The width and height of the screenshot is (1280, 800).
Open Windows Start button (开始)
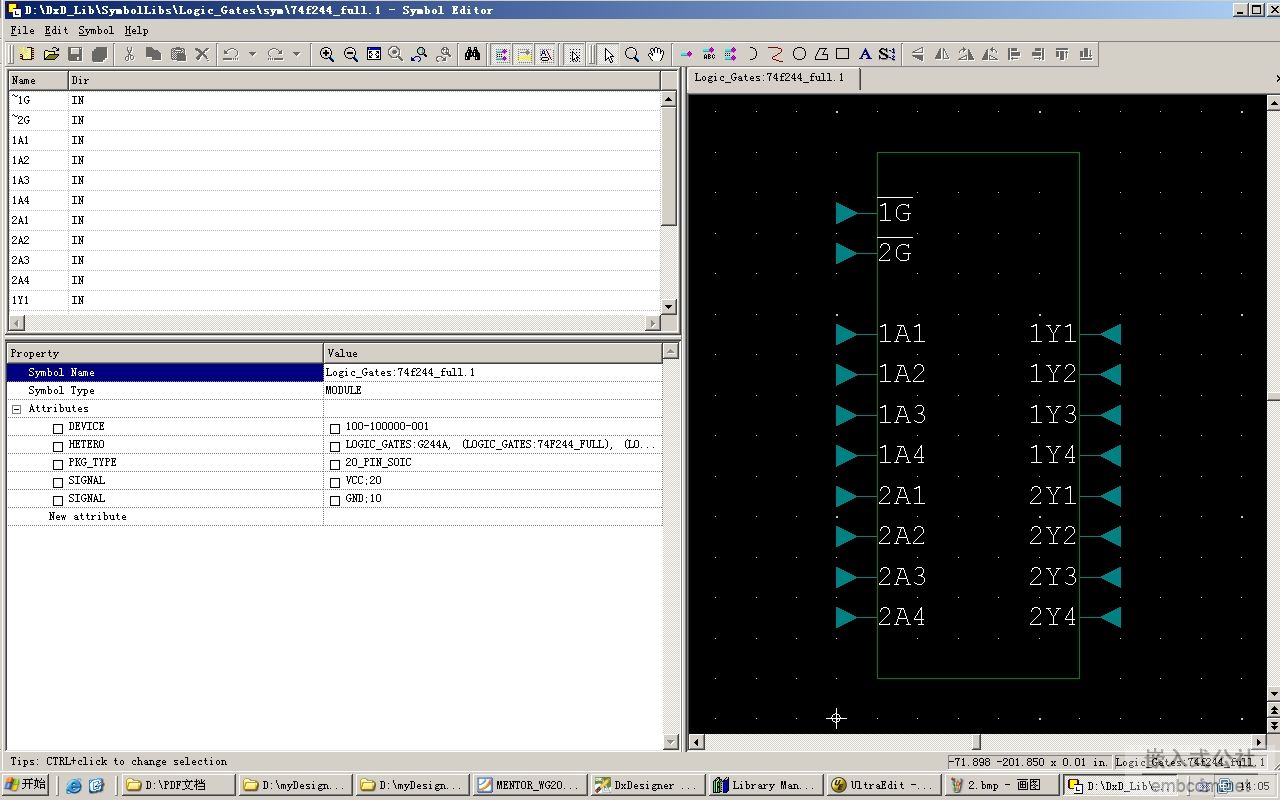pyautogui.click(x=26, y=785)
